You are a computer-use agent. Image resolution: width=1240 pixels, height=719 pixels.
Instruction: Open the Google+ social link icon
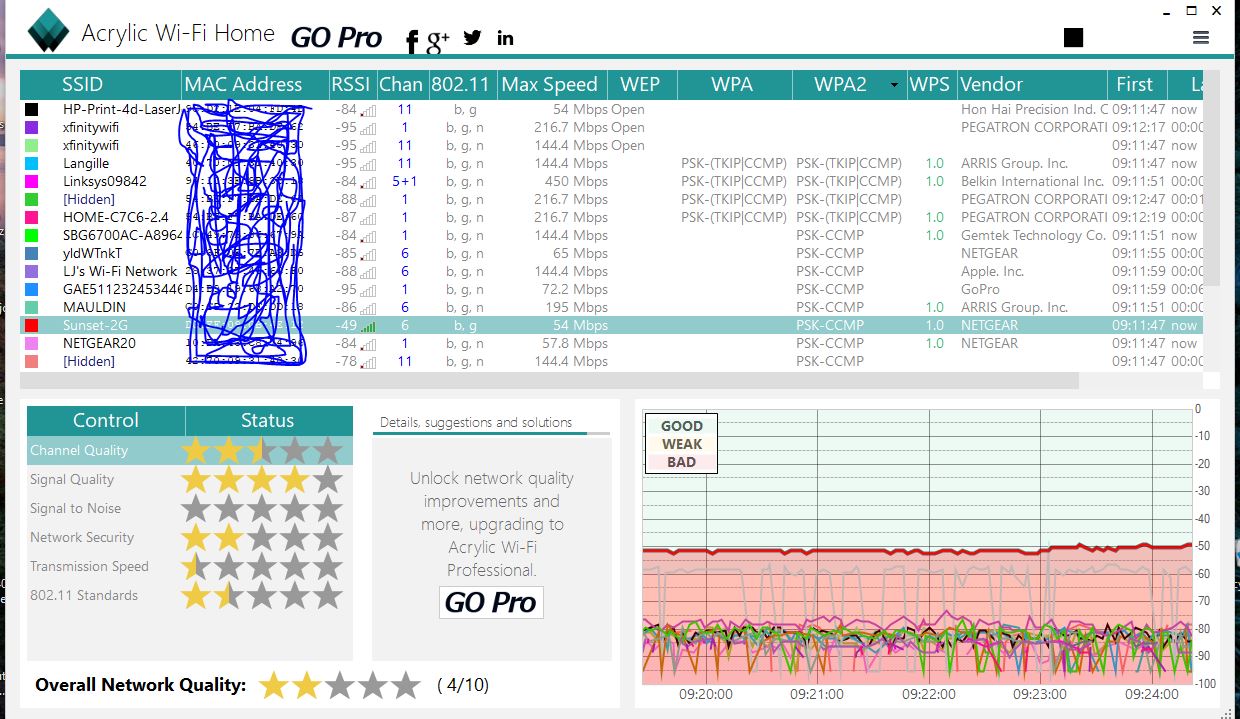[438, 41]
